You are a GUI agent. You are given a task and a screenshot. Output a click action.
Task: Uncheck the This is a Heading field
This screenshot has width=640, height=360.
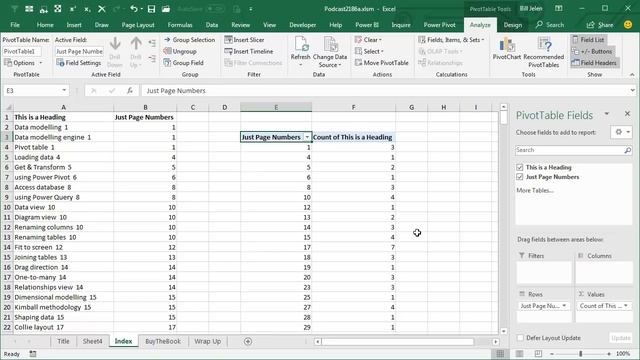(520, 167)
